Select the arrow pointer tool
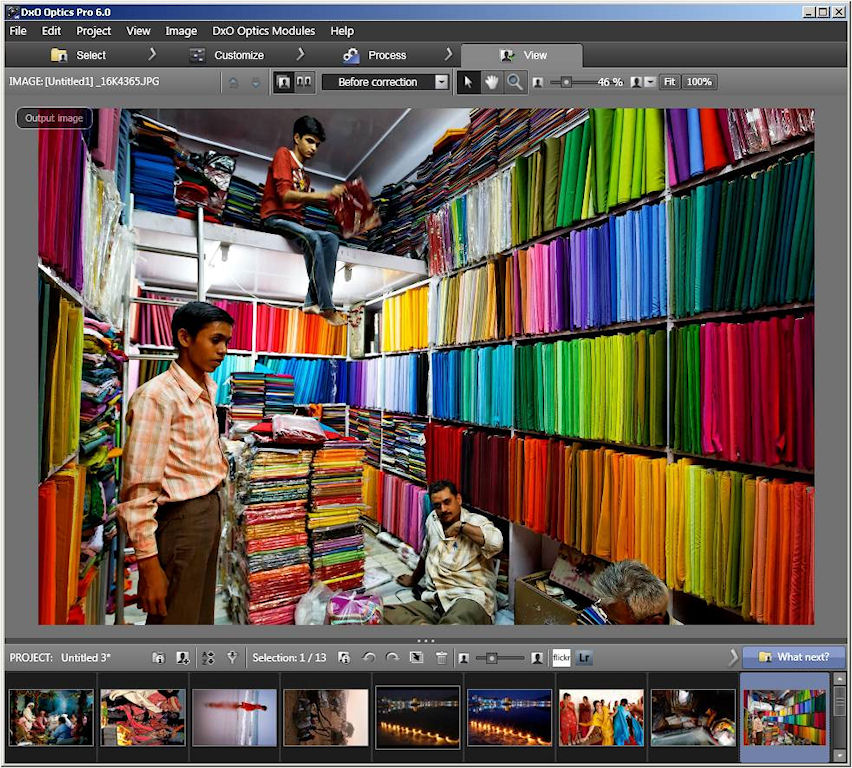The width and height of the screenshot is (852, 768). pyautogui.click(x=468, y=82)
